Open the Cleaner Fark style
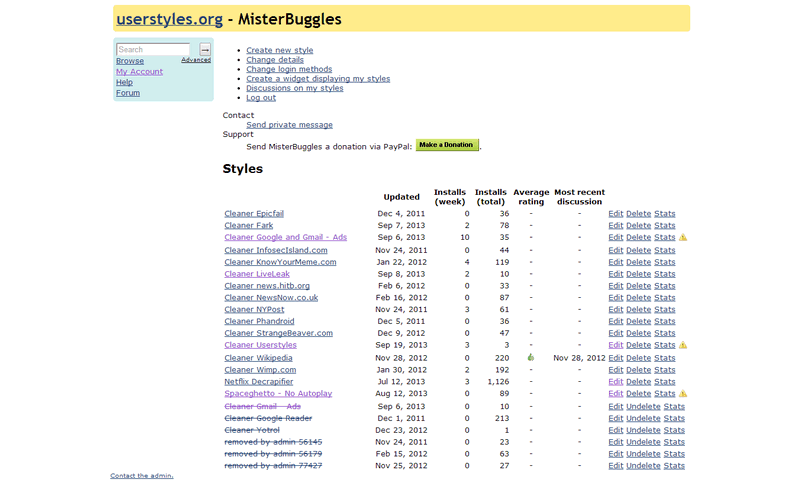This screenshot has width=800, height=485. pos(248,225)
